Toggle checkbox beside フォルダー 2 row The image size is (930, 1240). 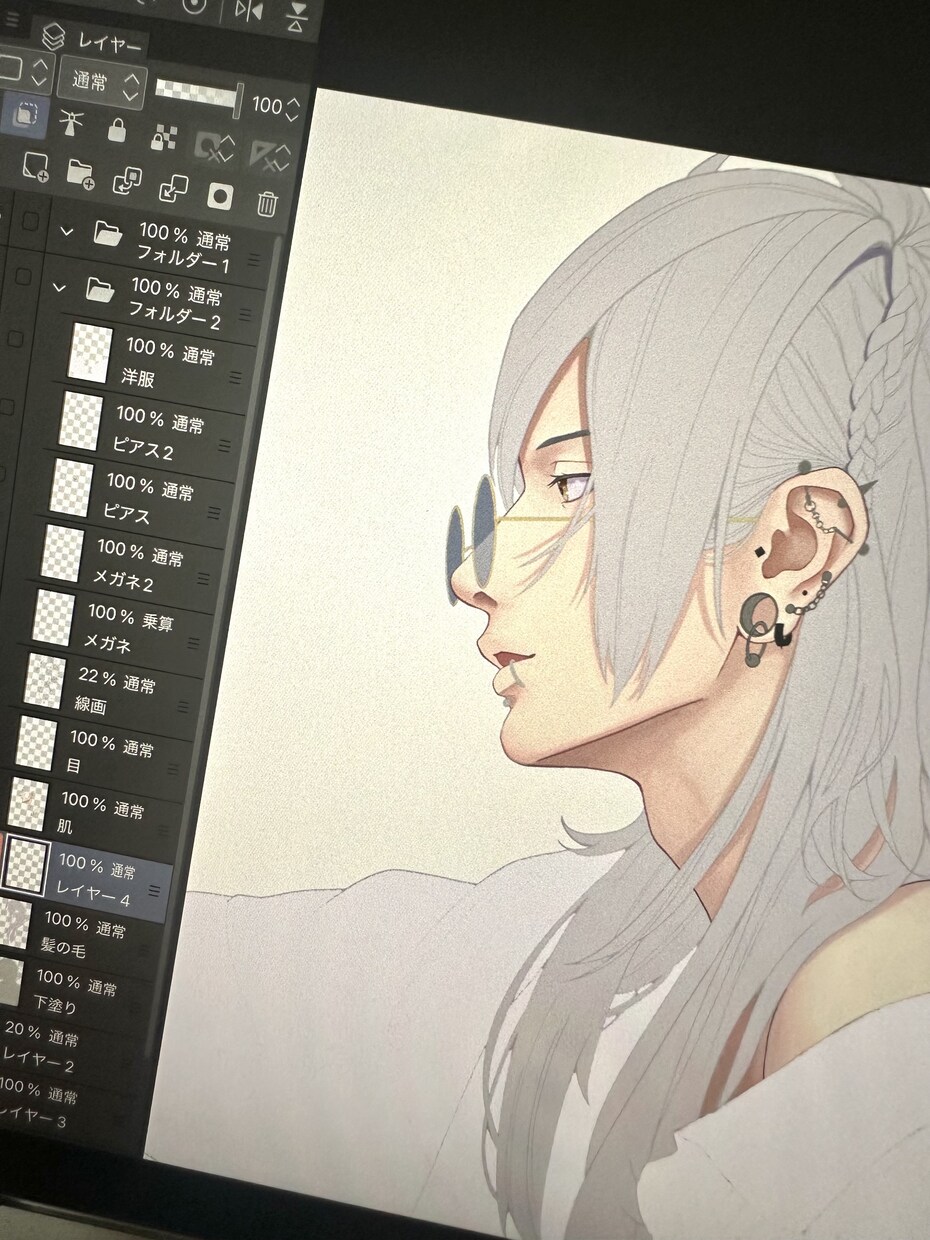coord(22,276)
